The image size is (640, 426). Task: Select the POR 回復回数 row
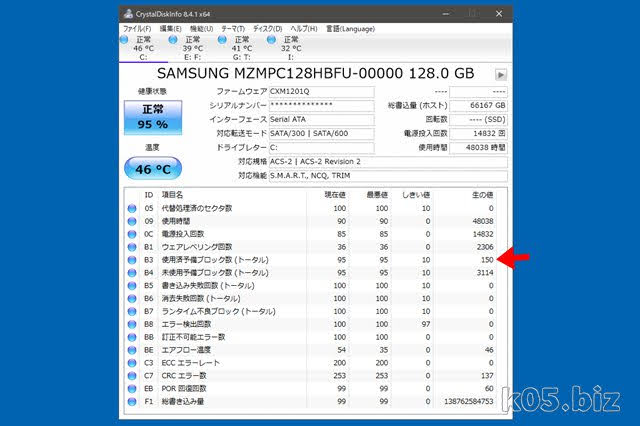pos(311,389)
